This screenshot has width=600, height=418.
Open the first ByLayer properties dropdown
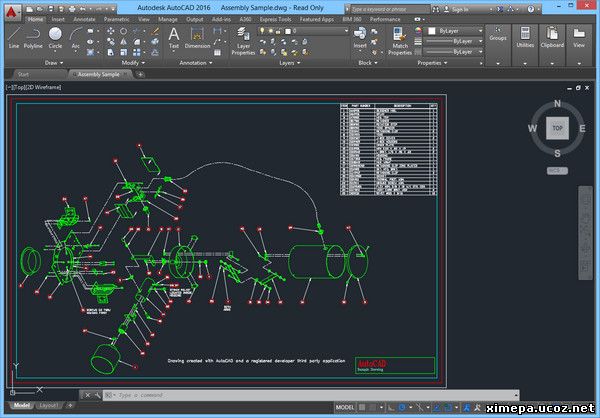pos(461,31)
